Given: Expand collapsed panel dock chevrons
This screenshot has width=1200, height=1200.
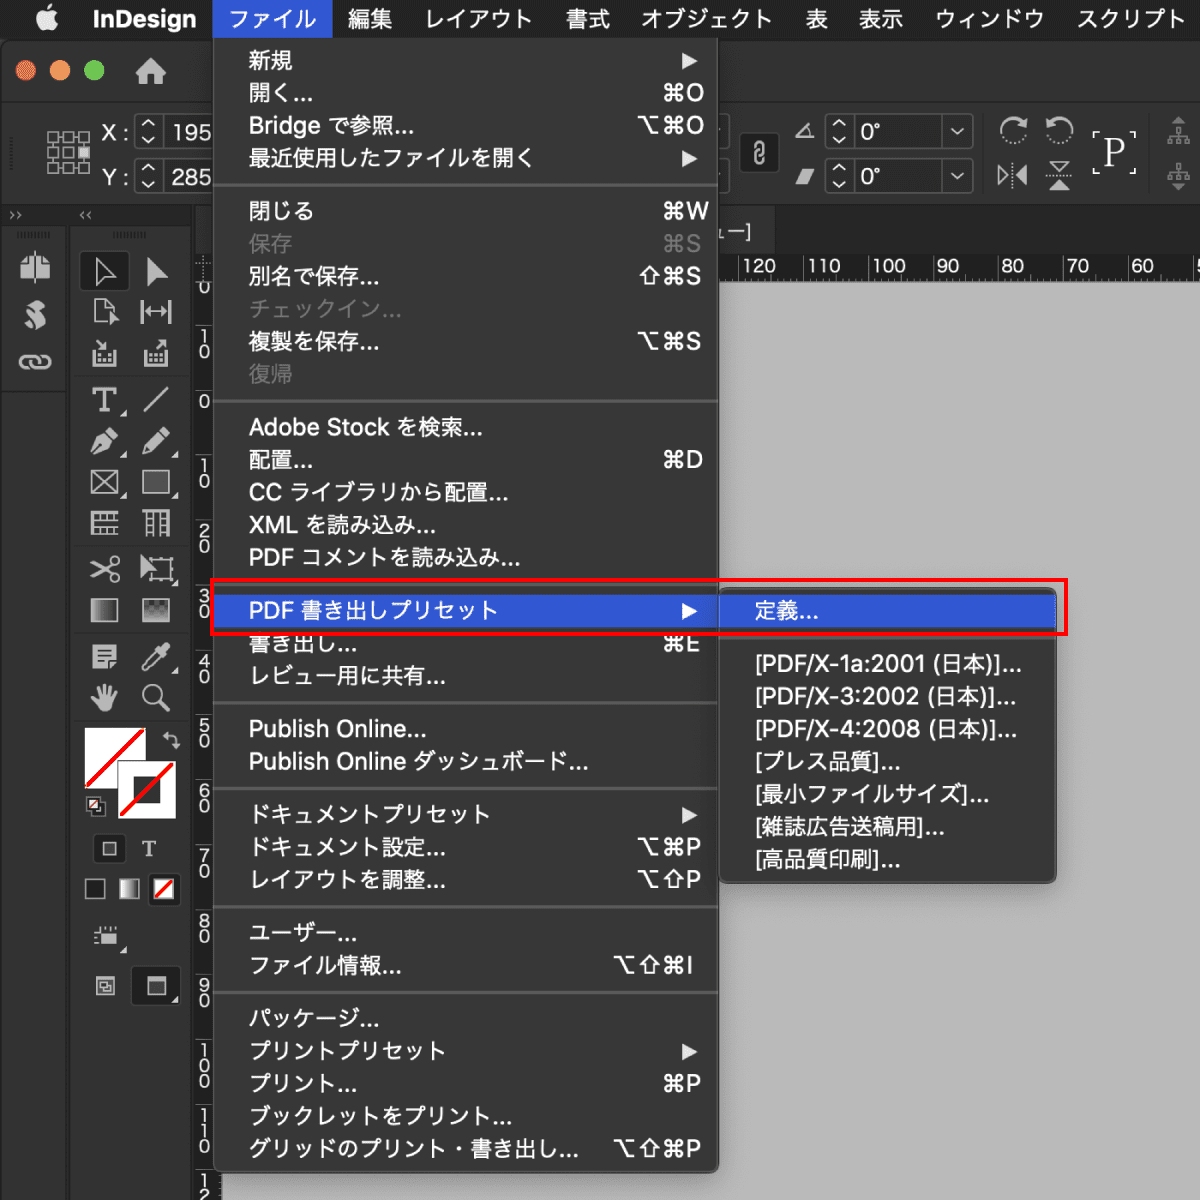Looking at the screenshot, I should tap(15, 215).
